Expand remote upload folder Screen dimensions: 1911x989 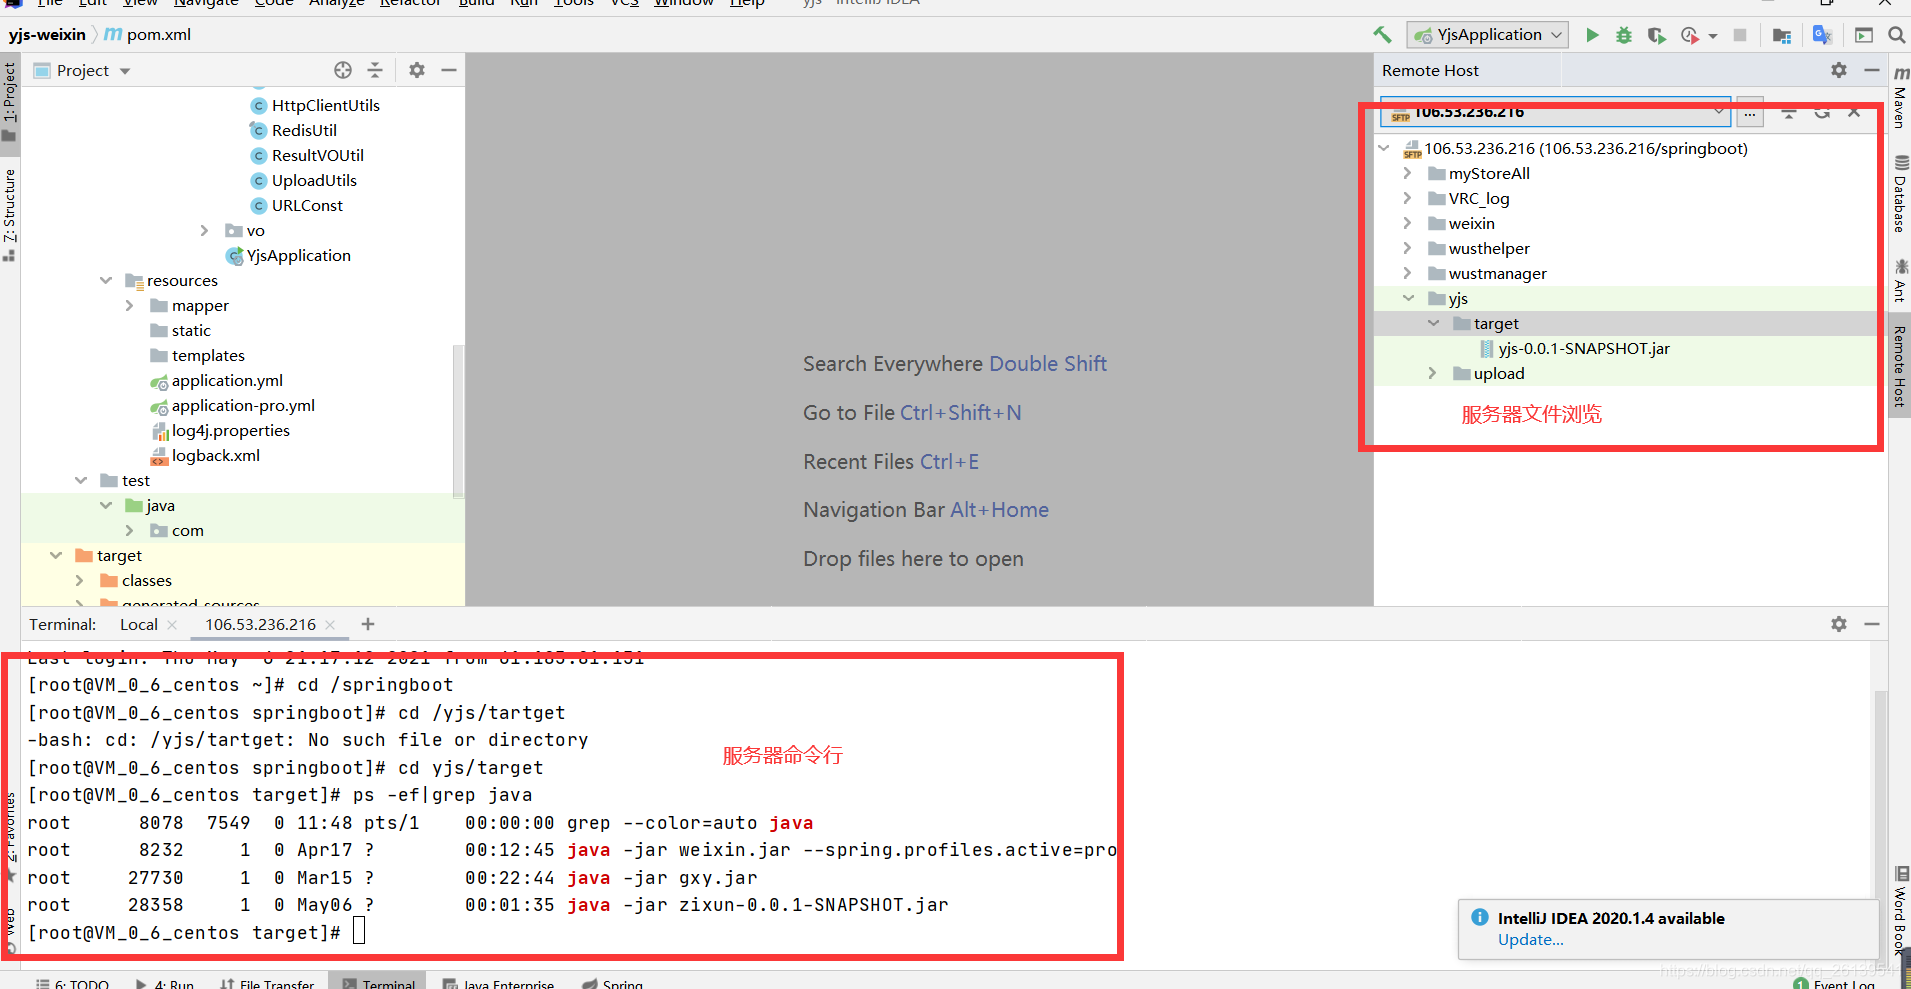click(1432, 373)
